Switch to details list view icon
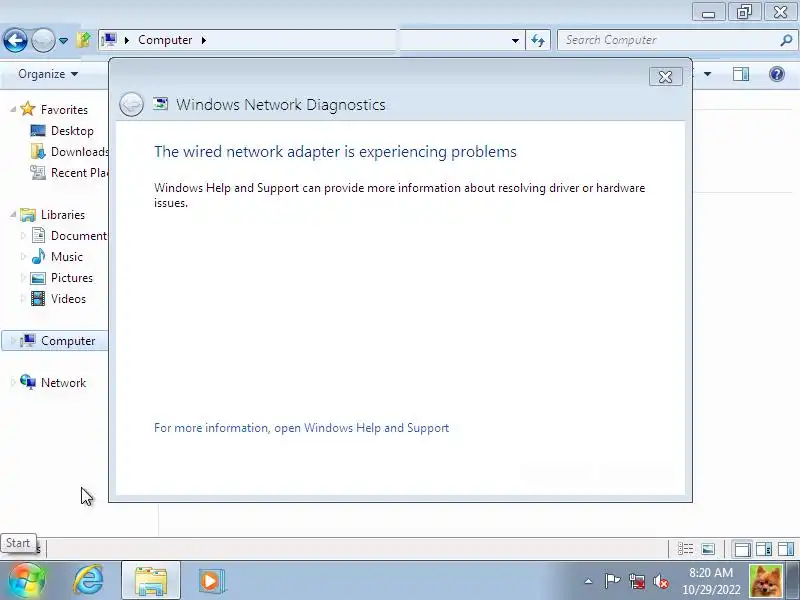This screenshot has height=600, width=800. [x=685, y=549]
